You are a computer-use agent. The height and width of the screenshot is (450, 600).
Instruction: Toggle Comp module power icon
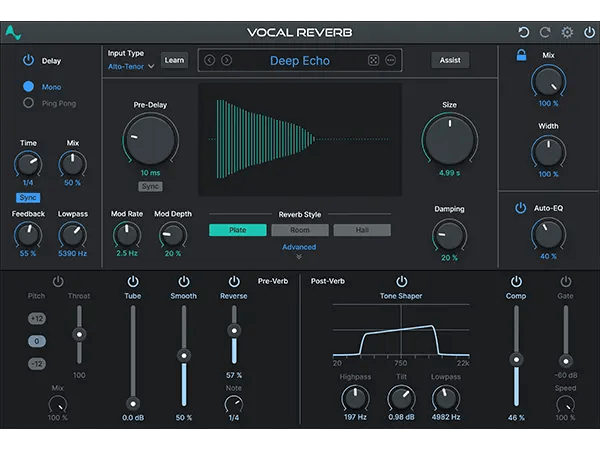(x=516, y=281)
